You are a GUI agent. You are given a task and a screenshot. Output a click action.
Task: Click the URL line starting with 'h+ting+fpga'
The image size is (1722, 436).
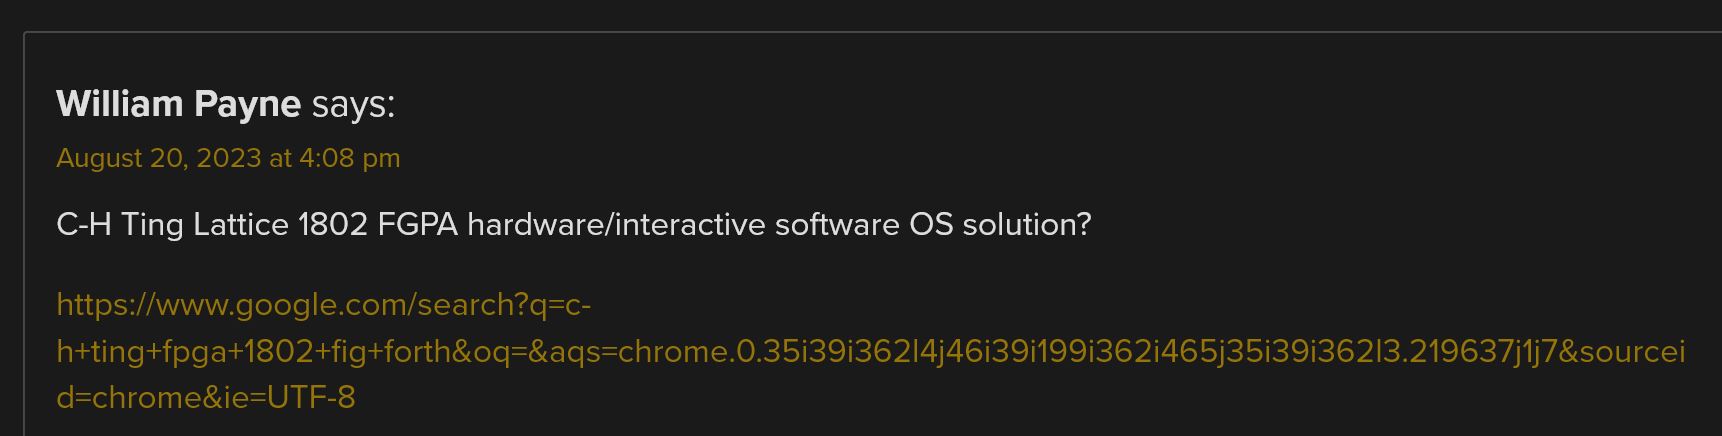(871, 351)
